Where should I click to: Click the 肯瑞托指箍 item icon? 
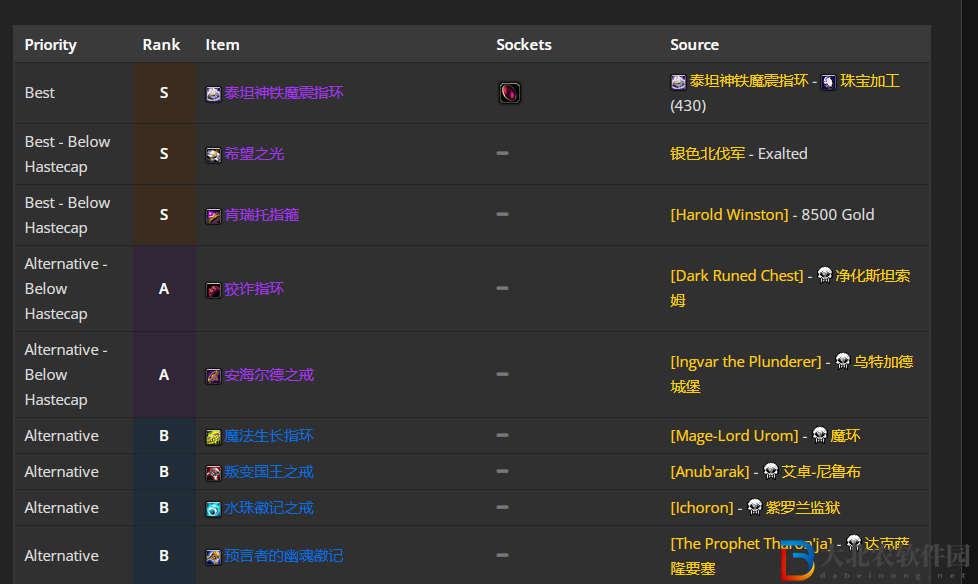click(x=213, y=215)
